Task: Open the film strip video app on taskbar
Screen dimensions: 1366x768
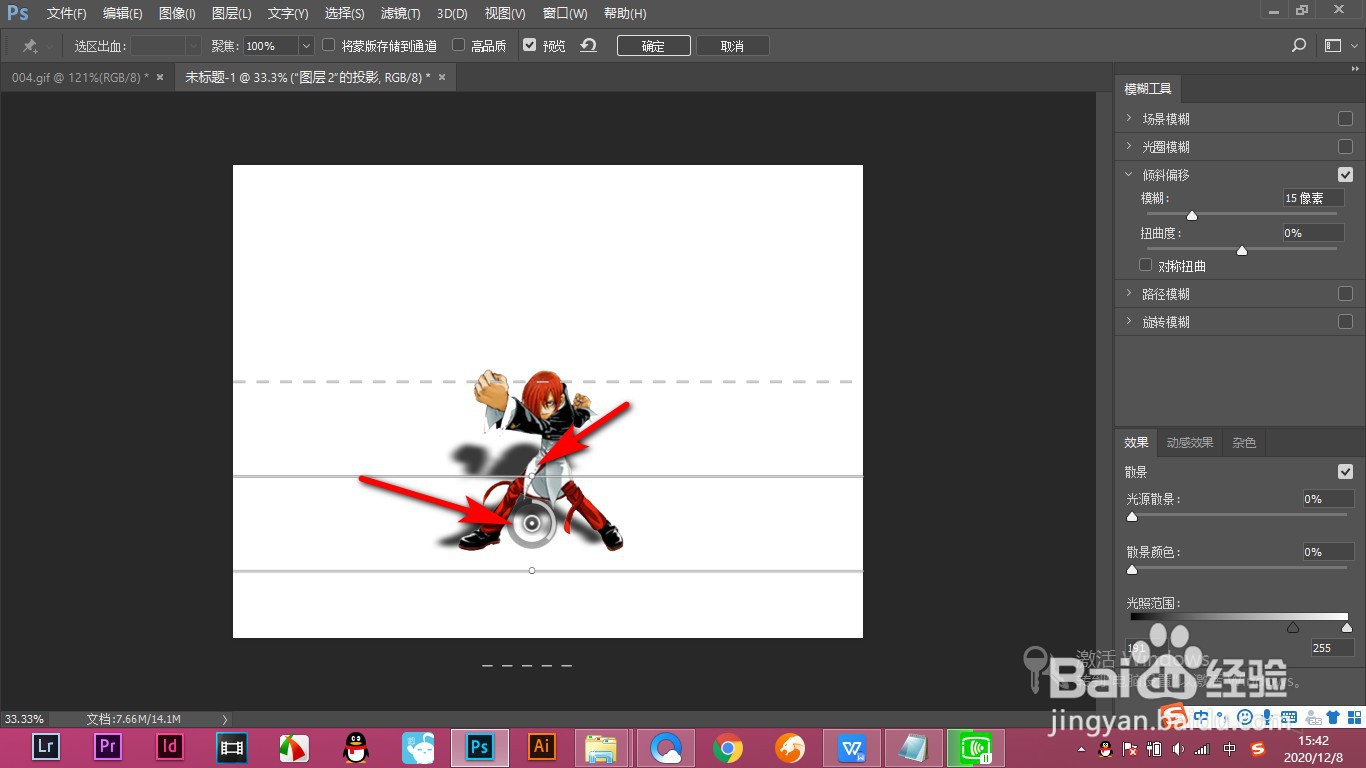Action: (231, 747)
